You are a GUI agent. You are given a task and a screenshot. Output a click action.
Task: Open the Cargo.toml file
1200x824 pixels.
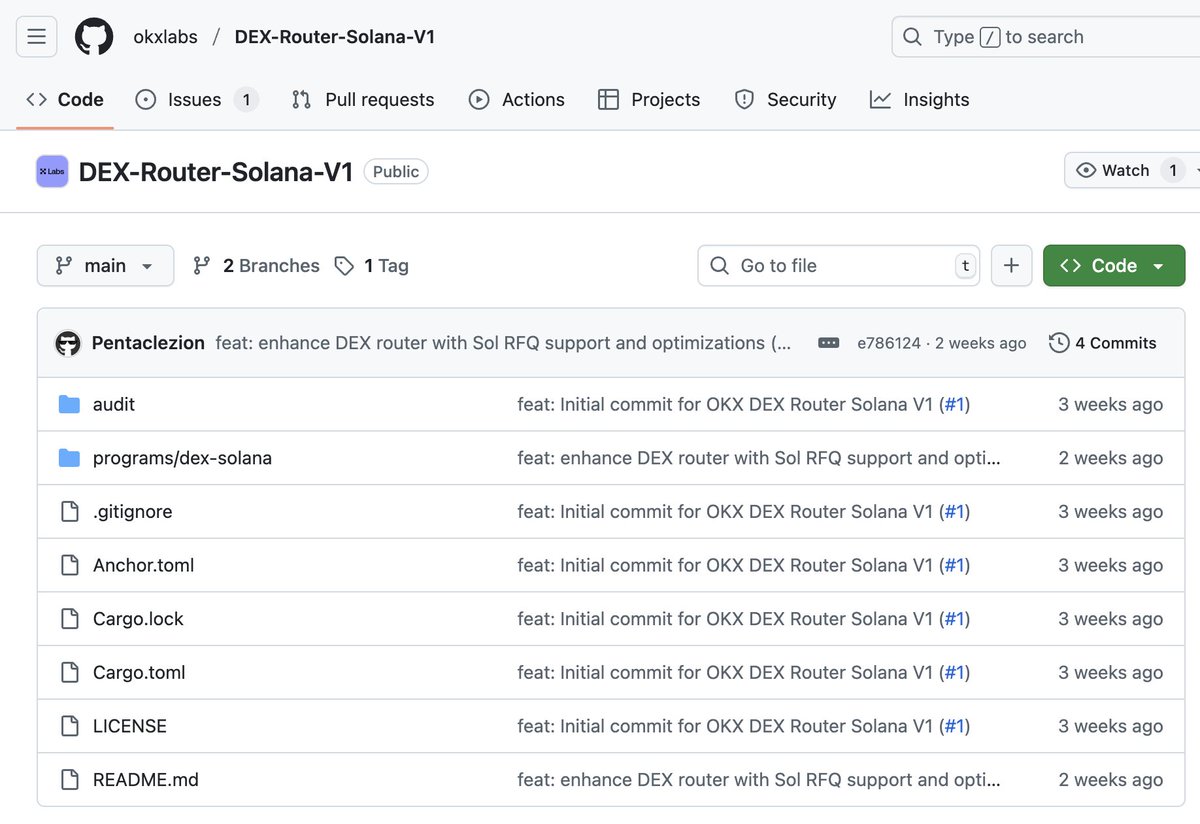coord(139,672)
